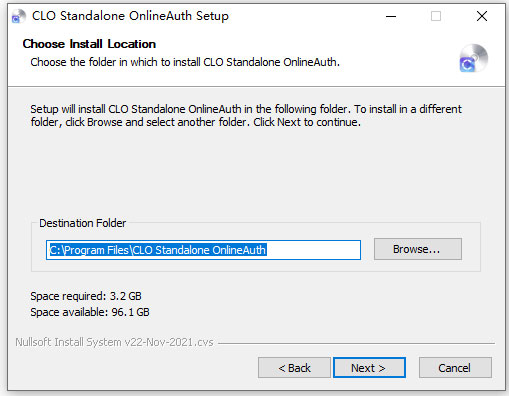Click the header subtitle about choosing folder
The width and height of the screenshot is (509, 396).
[185, 62]
